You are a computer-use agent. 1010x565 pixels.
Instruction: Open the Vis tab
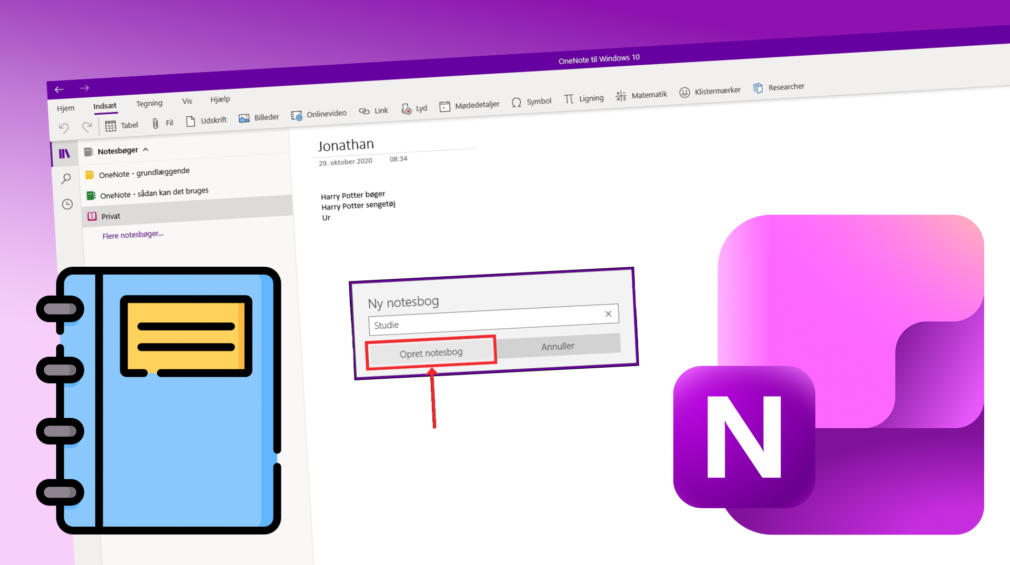(187, 101)
